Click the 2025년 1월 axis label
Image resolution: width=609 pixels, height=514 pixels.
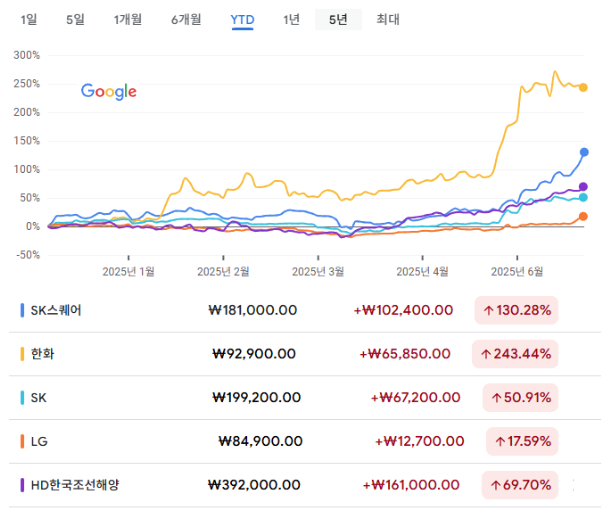point(129,272)
